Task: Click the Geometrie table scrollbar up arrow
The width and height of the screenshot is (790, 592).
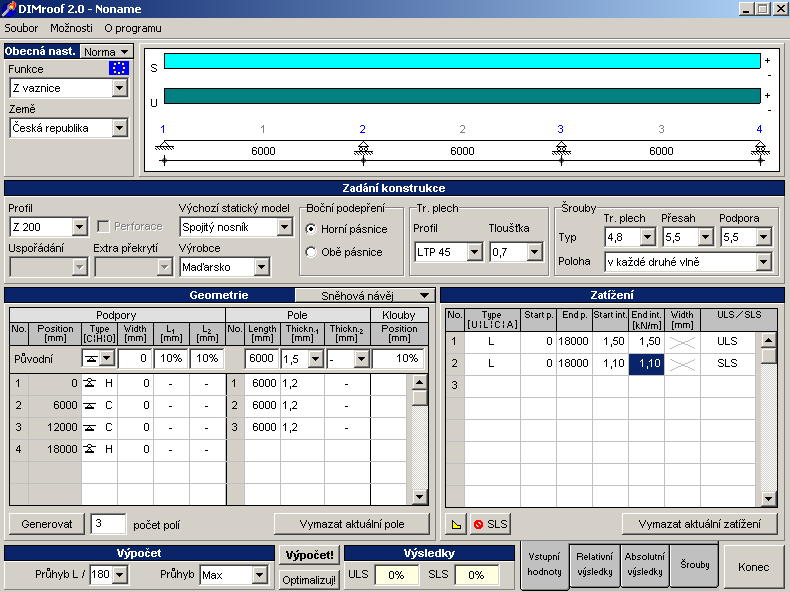Action: 419,382
